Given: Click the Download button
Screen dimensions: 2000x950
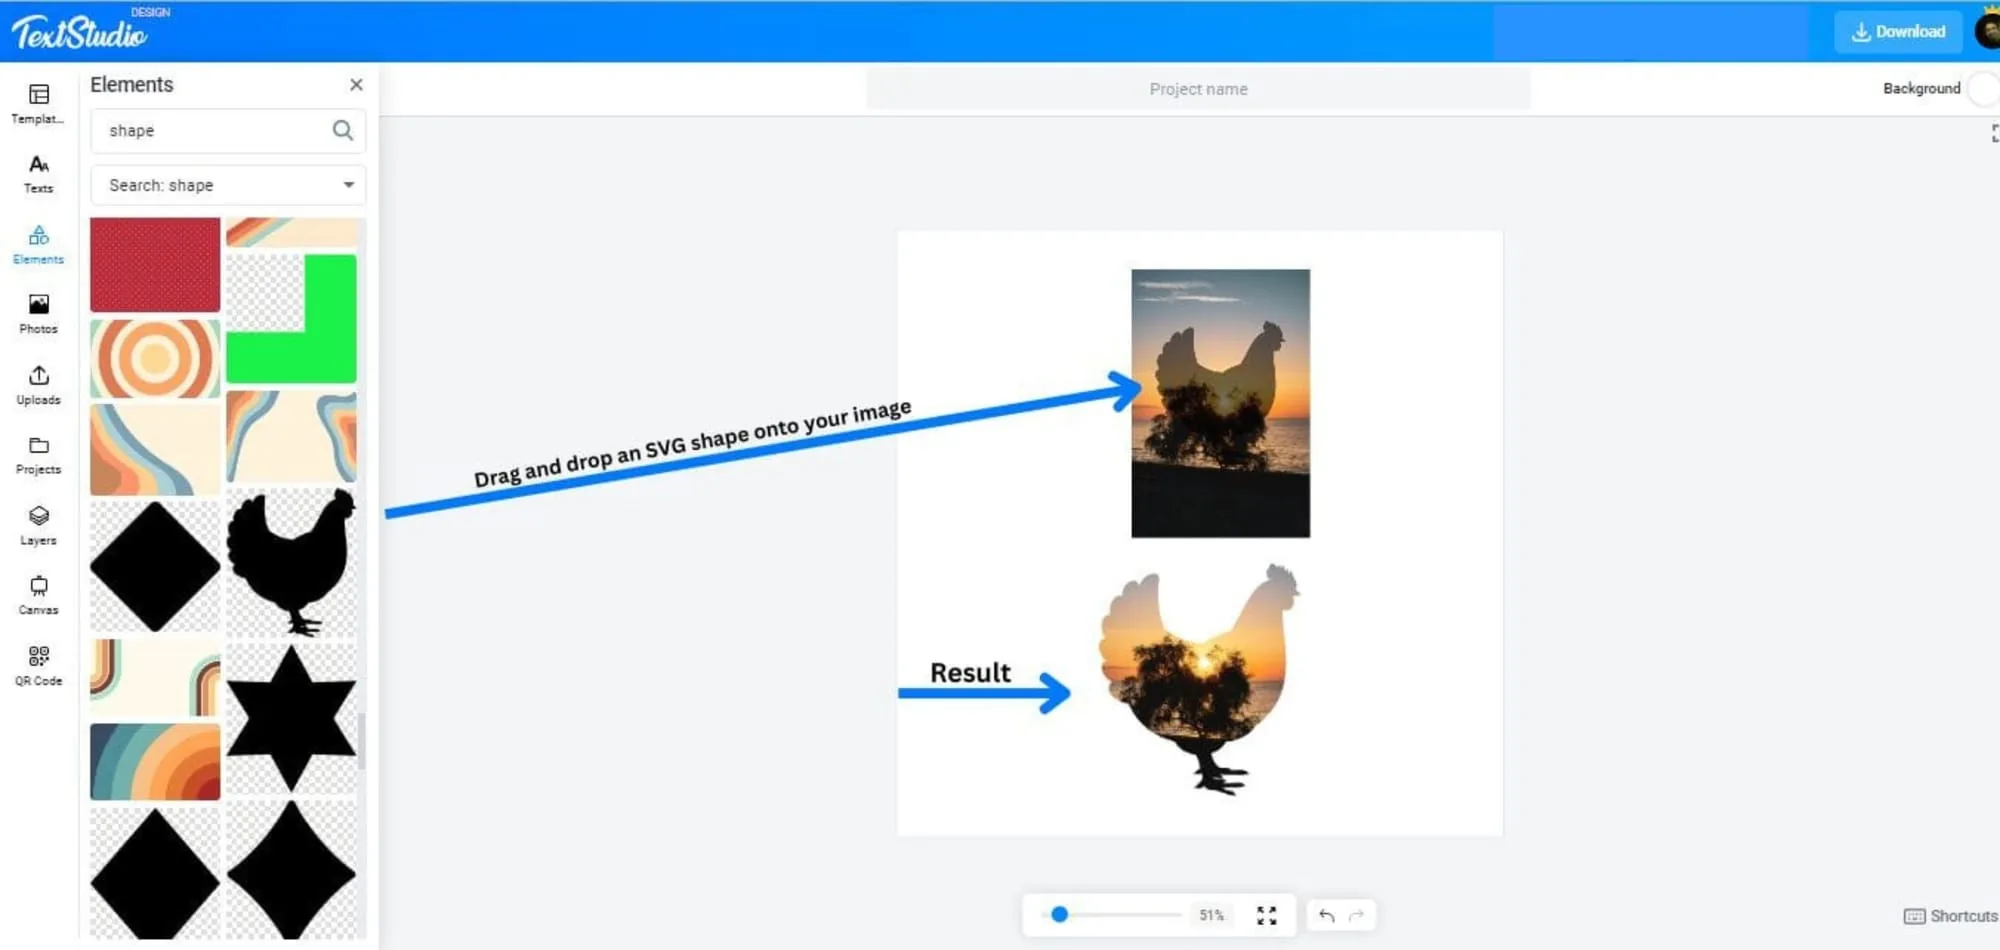Looking at the screenshot, I should click(x=1898, y=32).
